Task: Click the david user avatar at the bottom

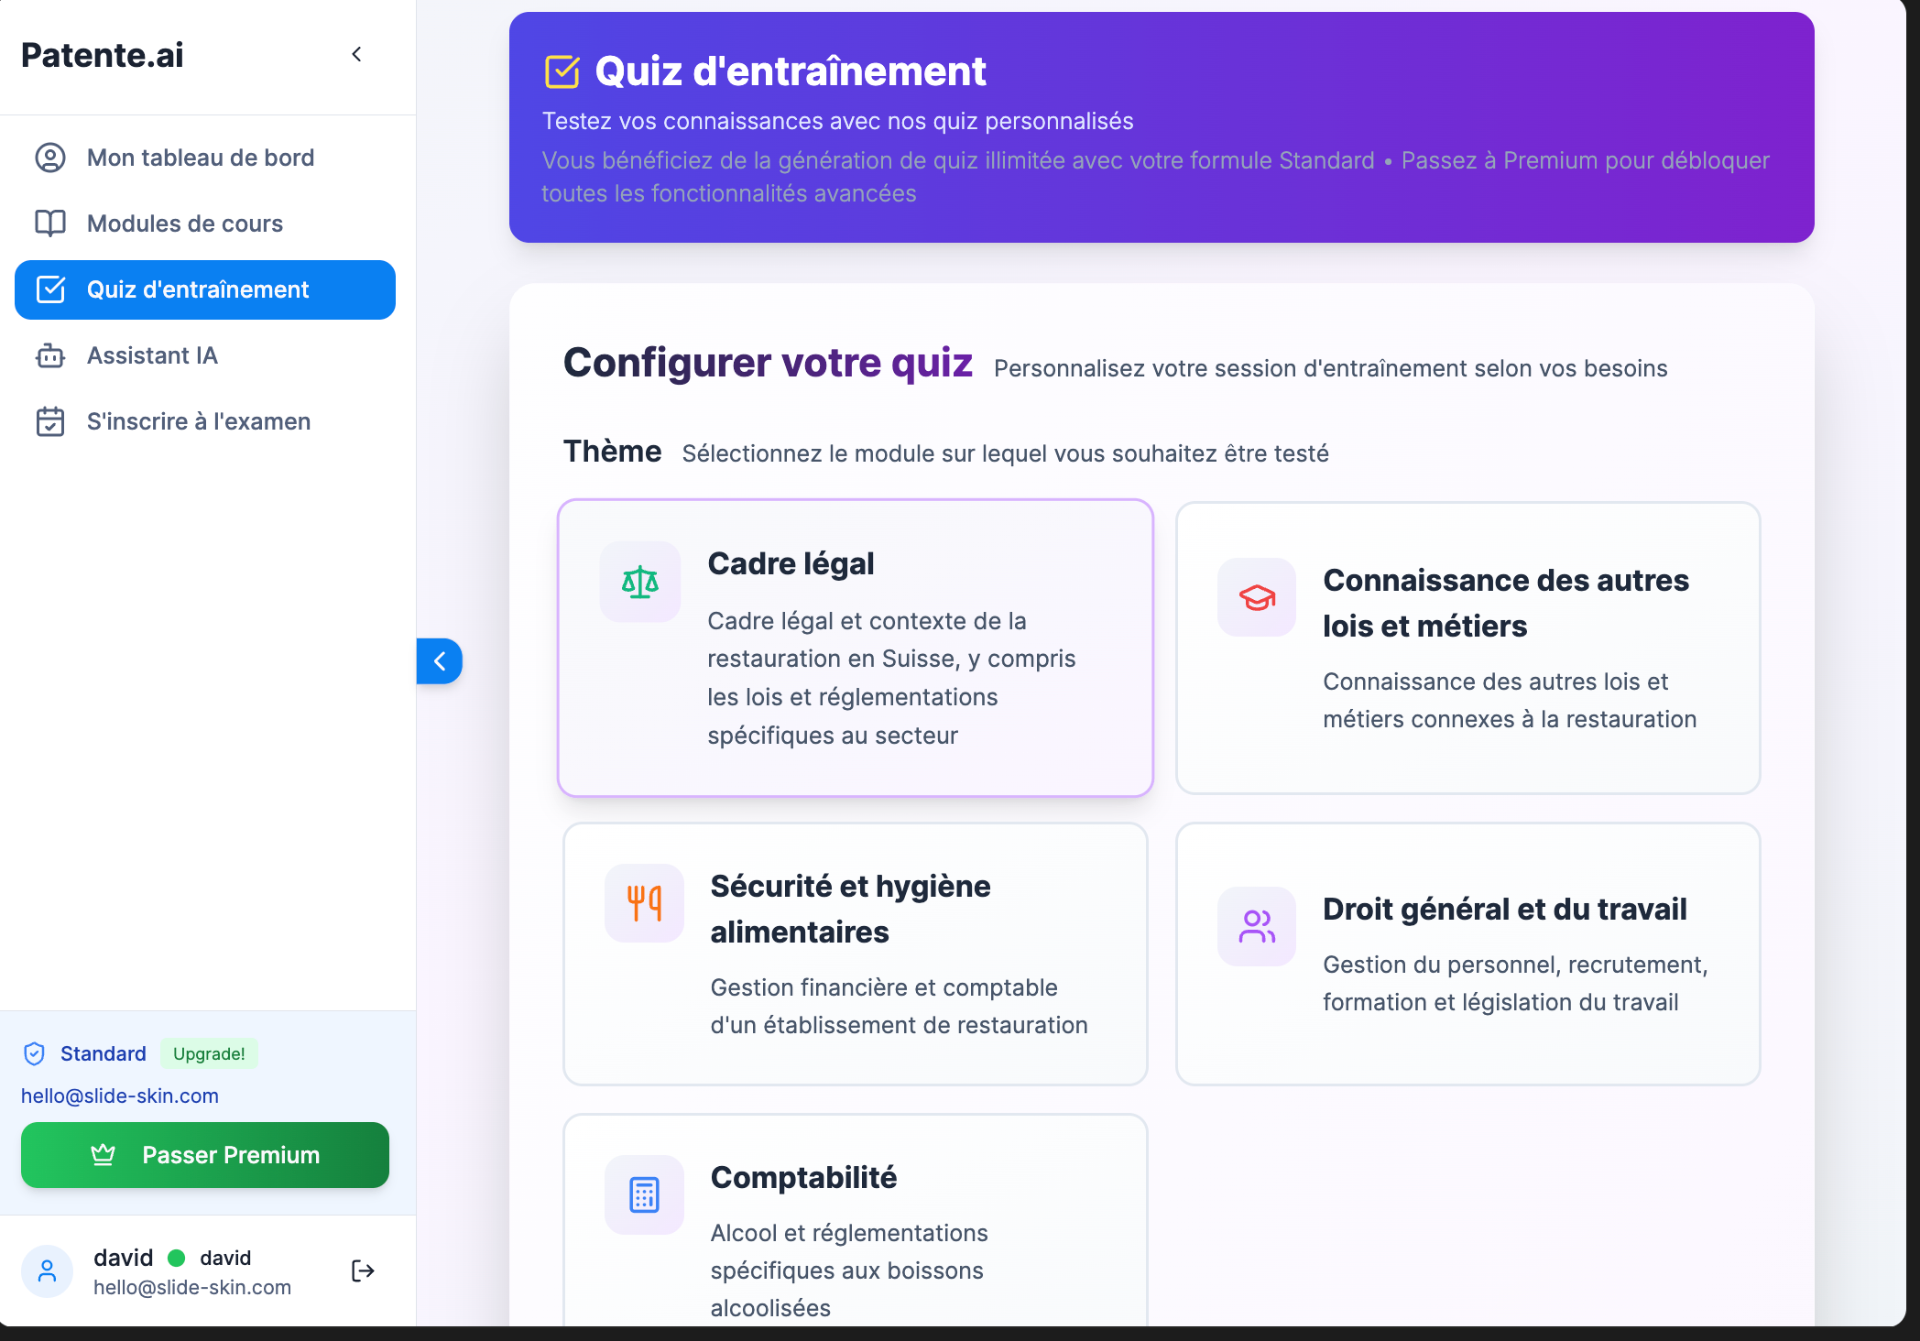Action: tap(47, 1270)
